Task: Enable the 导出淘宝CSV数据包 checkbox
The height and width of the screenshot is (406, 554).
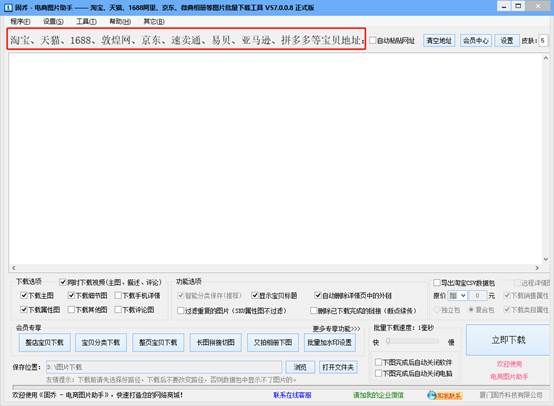Action: tap(437, 283)
